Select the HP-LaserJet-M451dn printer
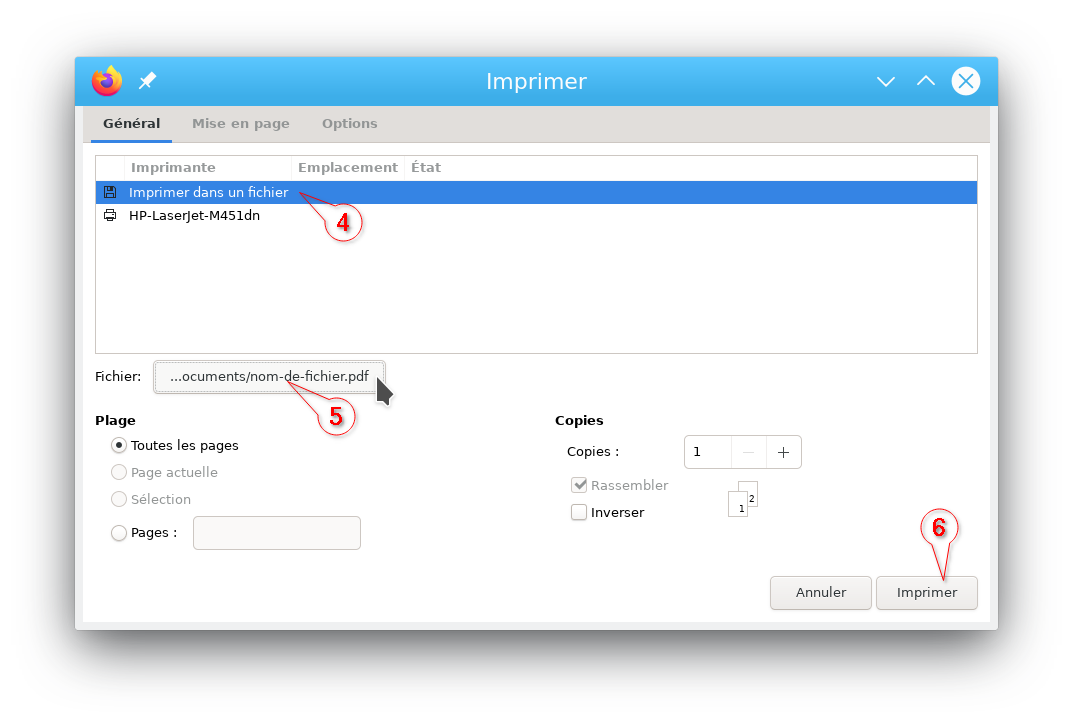 (536, 215)
